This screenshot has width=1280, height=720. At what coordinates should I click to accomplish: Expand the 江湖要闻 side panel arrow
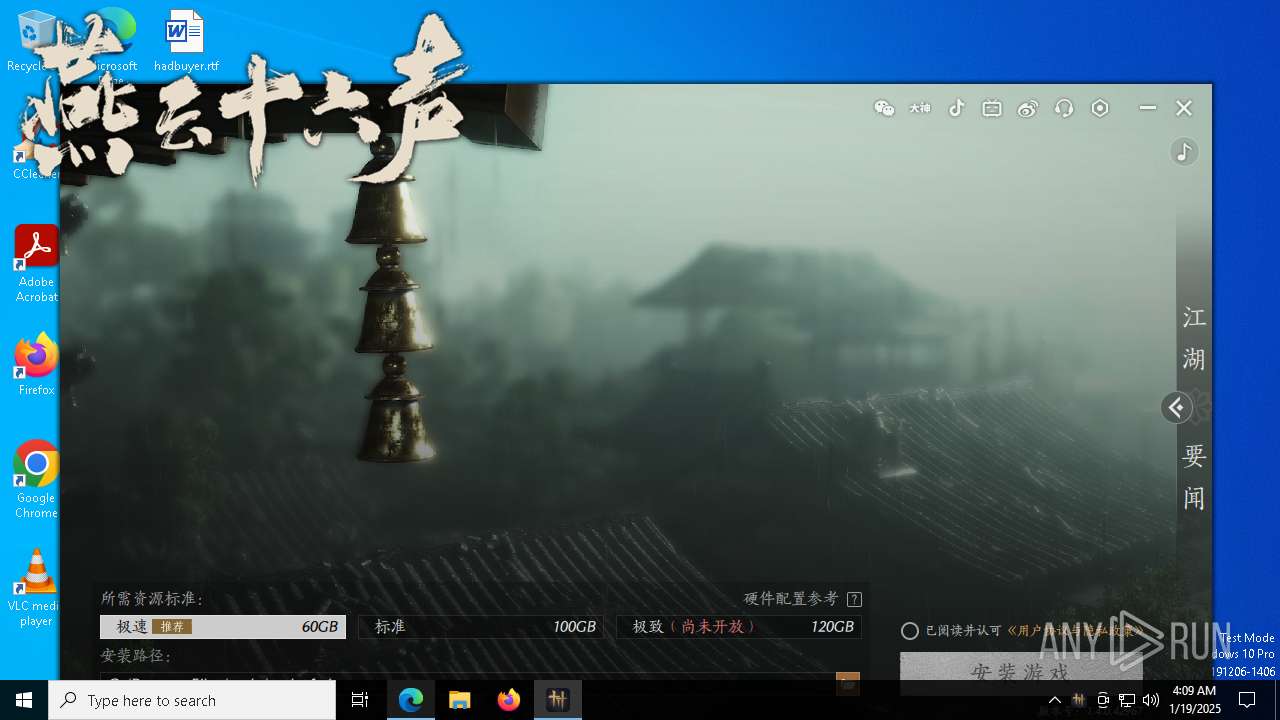[1176, 407]
